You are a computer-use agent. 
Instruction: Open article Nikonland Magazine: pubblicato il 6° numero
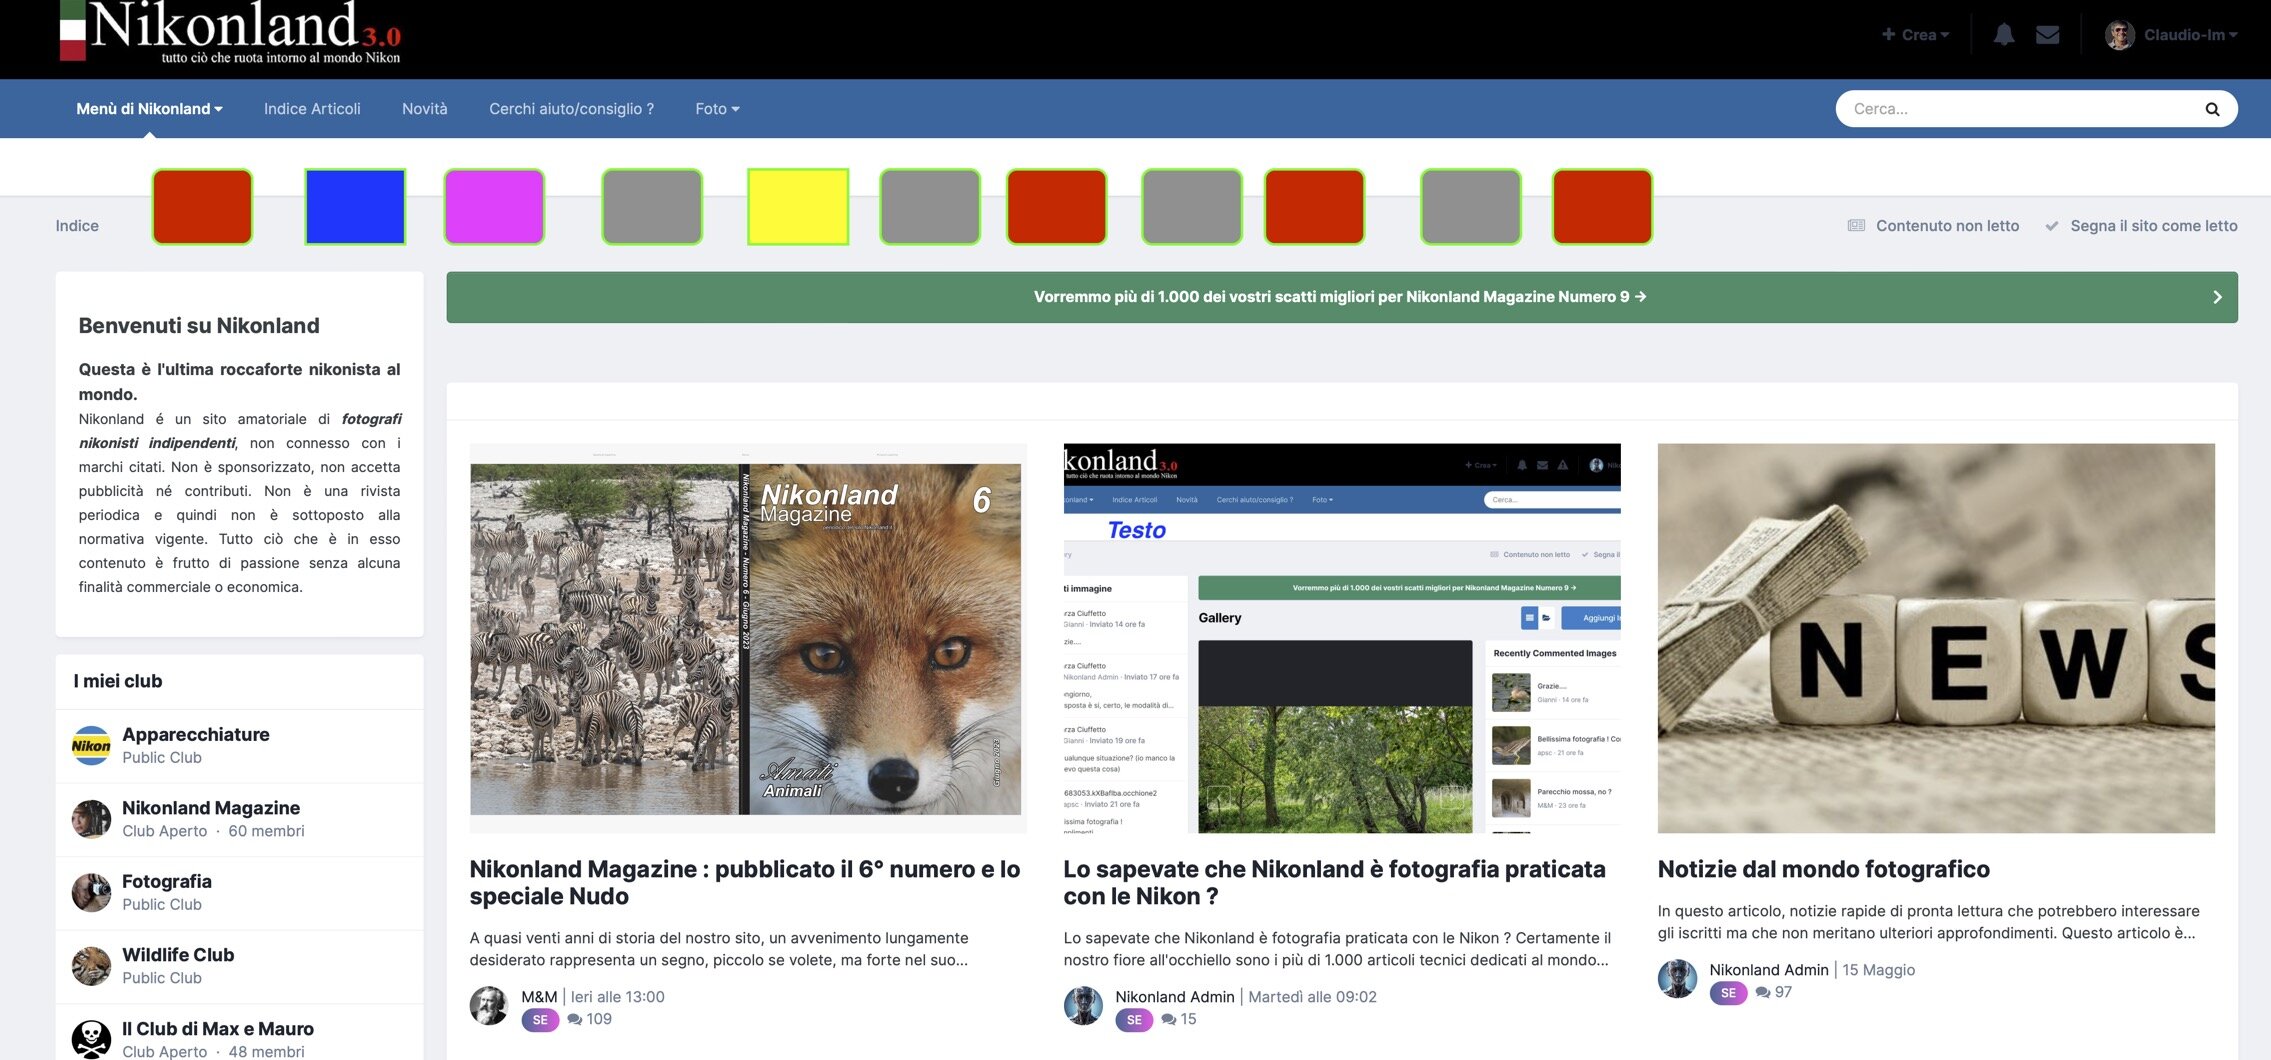point(745,883)
